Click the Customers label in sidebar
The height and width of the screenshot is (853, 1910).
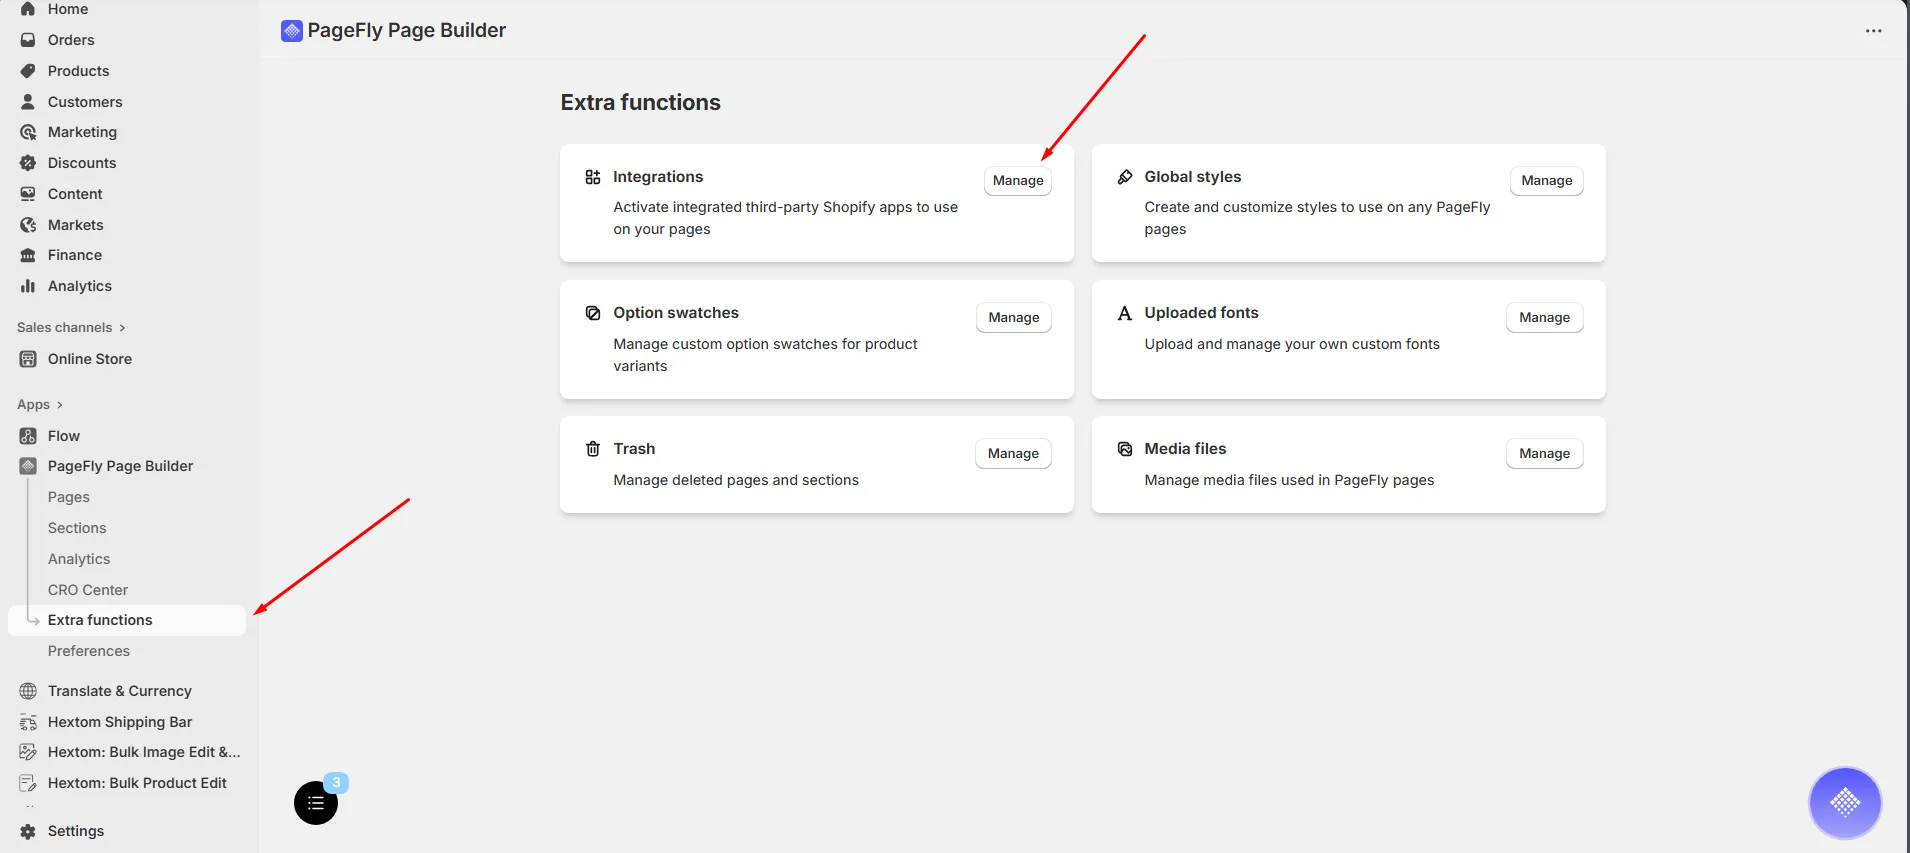click(85, 102)
